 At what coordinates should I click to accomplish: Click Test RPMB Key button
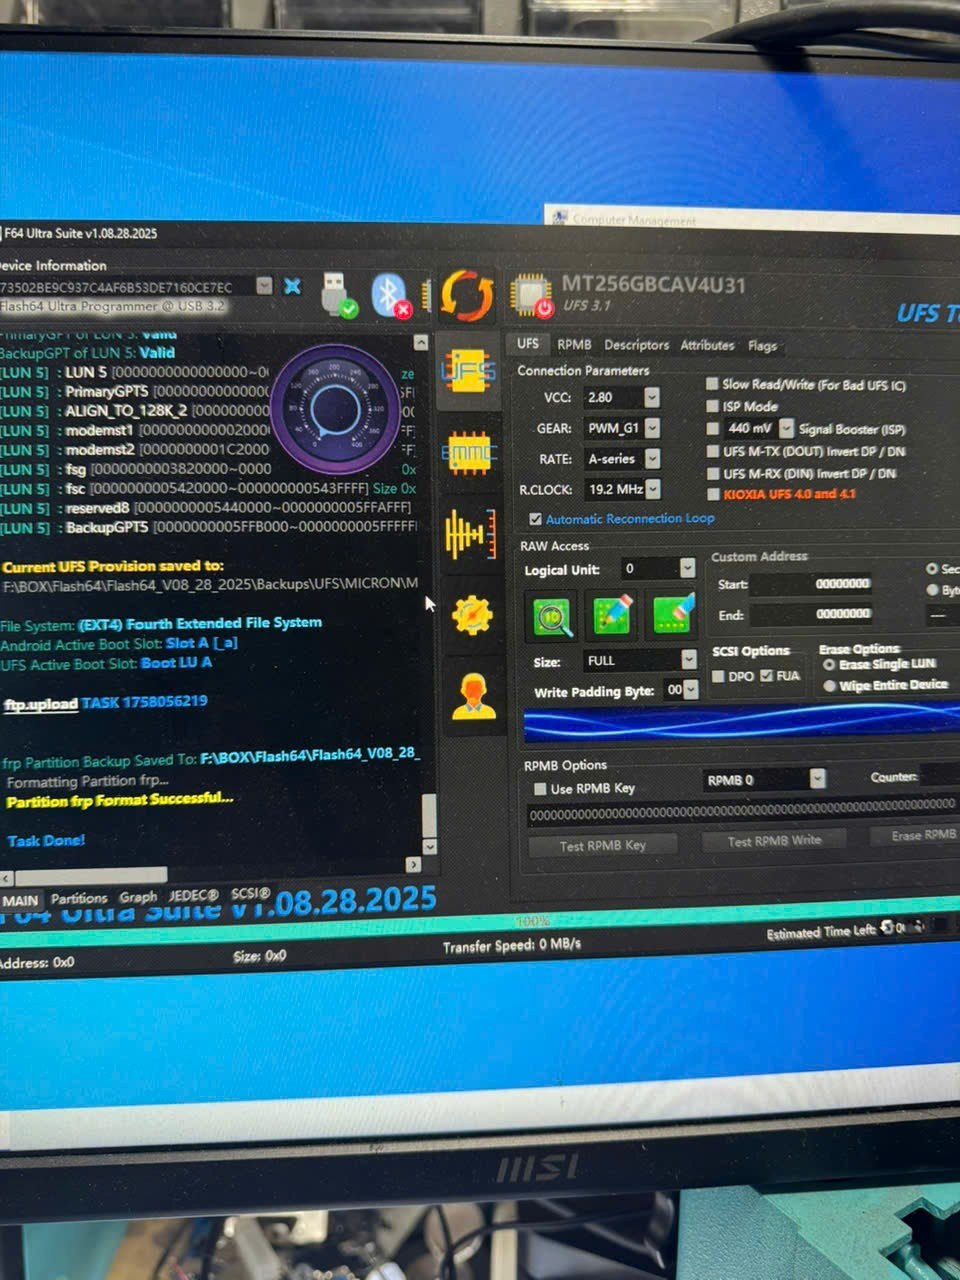point(603,845)
